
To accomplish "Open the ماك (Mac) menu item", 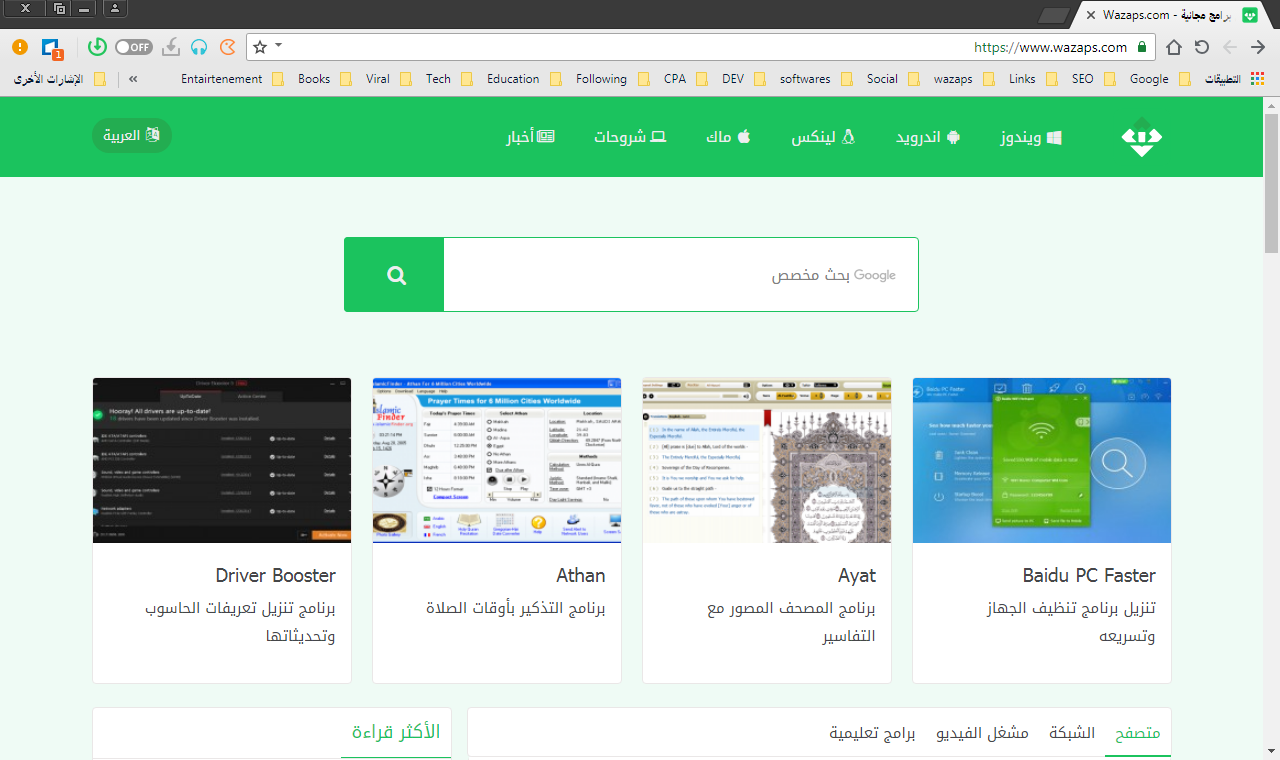I will [728, 137].
